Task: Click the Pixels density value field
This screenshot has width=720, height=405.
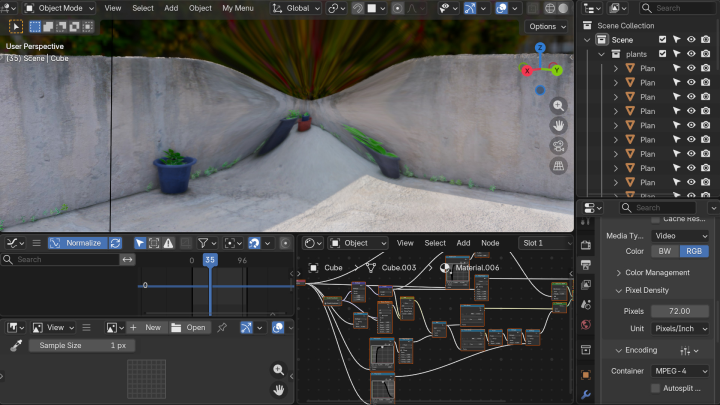Action: coord(679,311)
